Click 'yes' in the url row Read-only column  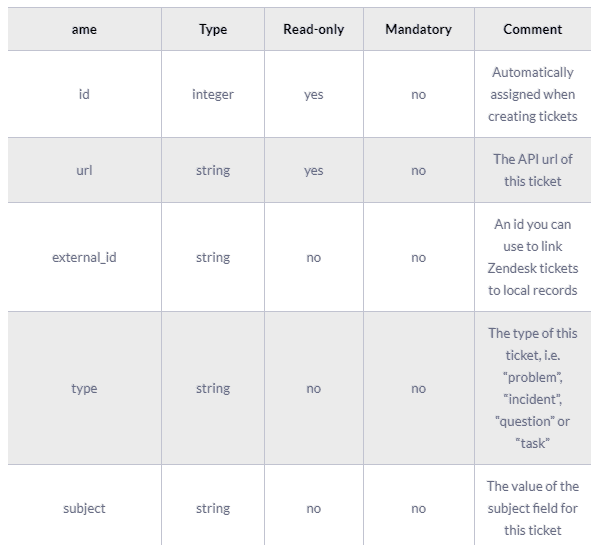314,170
